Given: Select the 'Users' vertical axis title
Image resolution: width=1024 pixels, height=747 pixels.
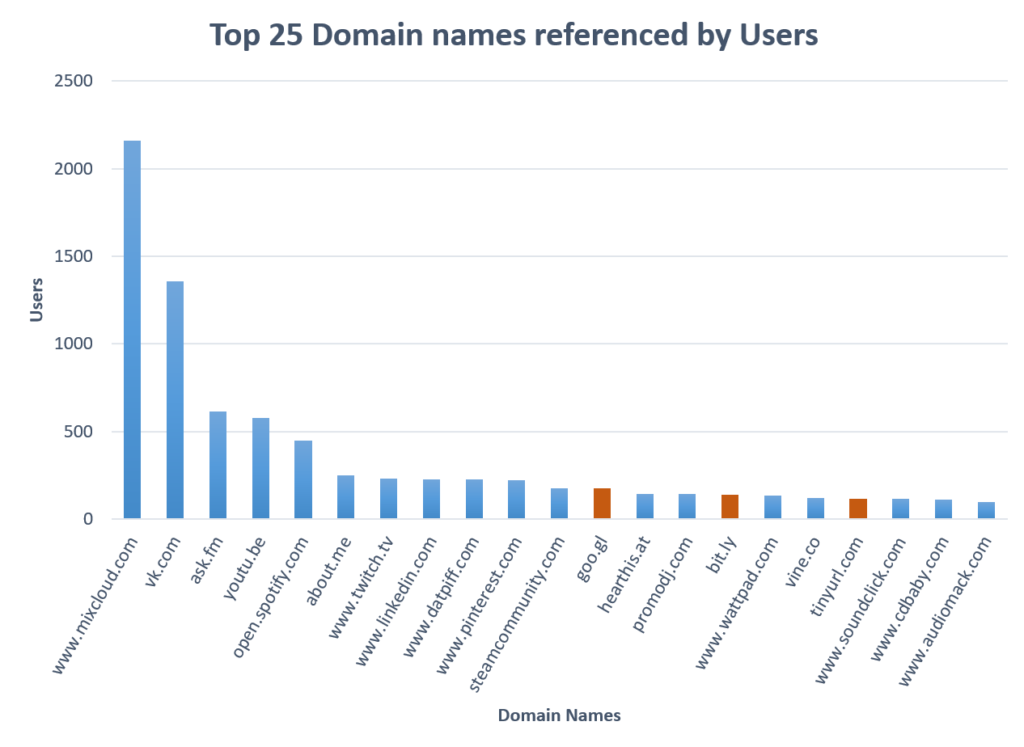Looking at the screenshot, I should tap(37, 300).
